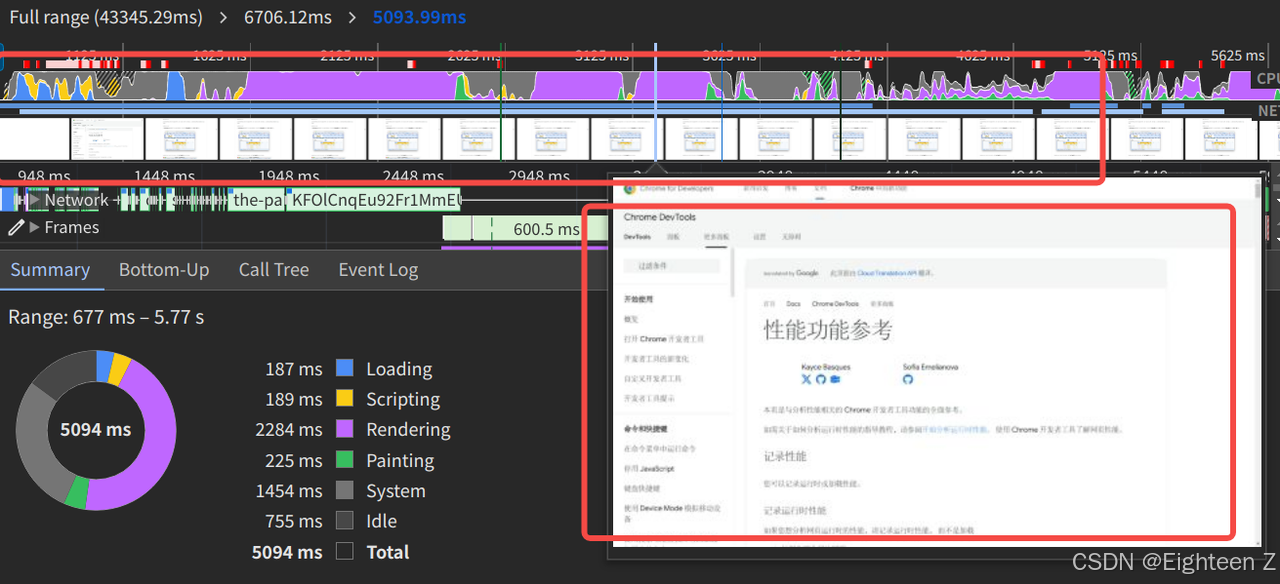
Task: Click the pencil edit-tracks icon beside Frames
Action: click(16, 227)
